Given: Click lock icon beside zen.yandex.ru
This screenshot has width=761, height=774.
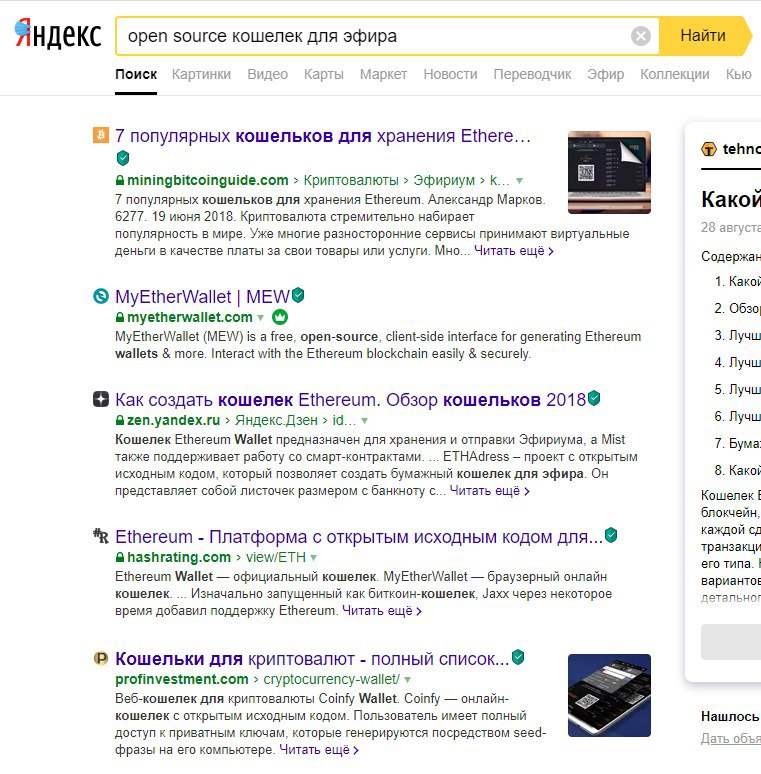Looking at the screenshot, I should tap(120, 421).
